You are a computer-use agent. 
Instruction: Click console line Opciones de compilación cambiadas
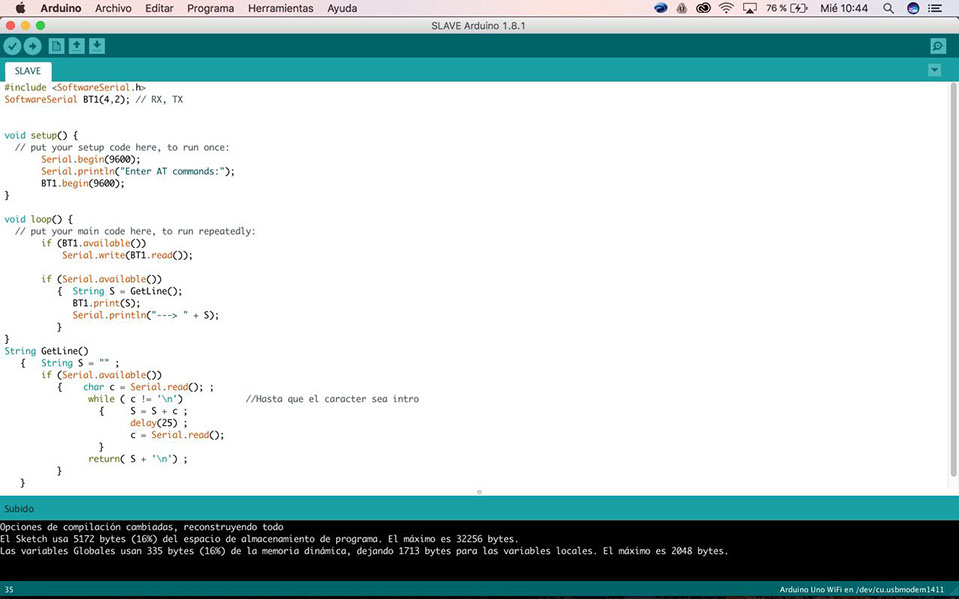tap(141, 527)
